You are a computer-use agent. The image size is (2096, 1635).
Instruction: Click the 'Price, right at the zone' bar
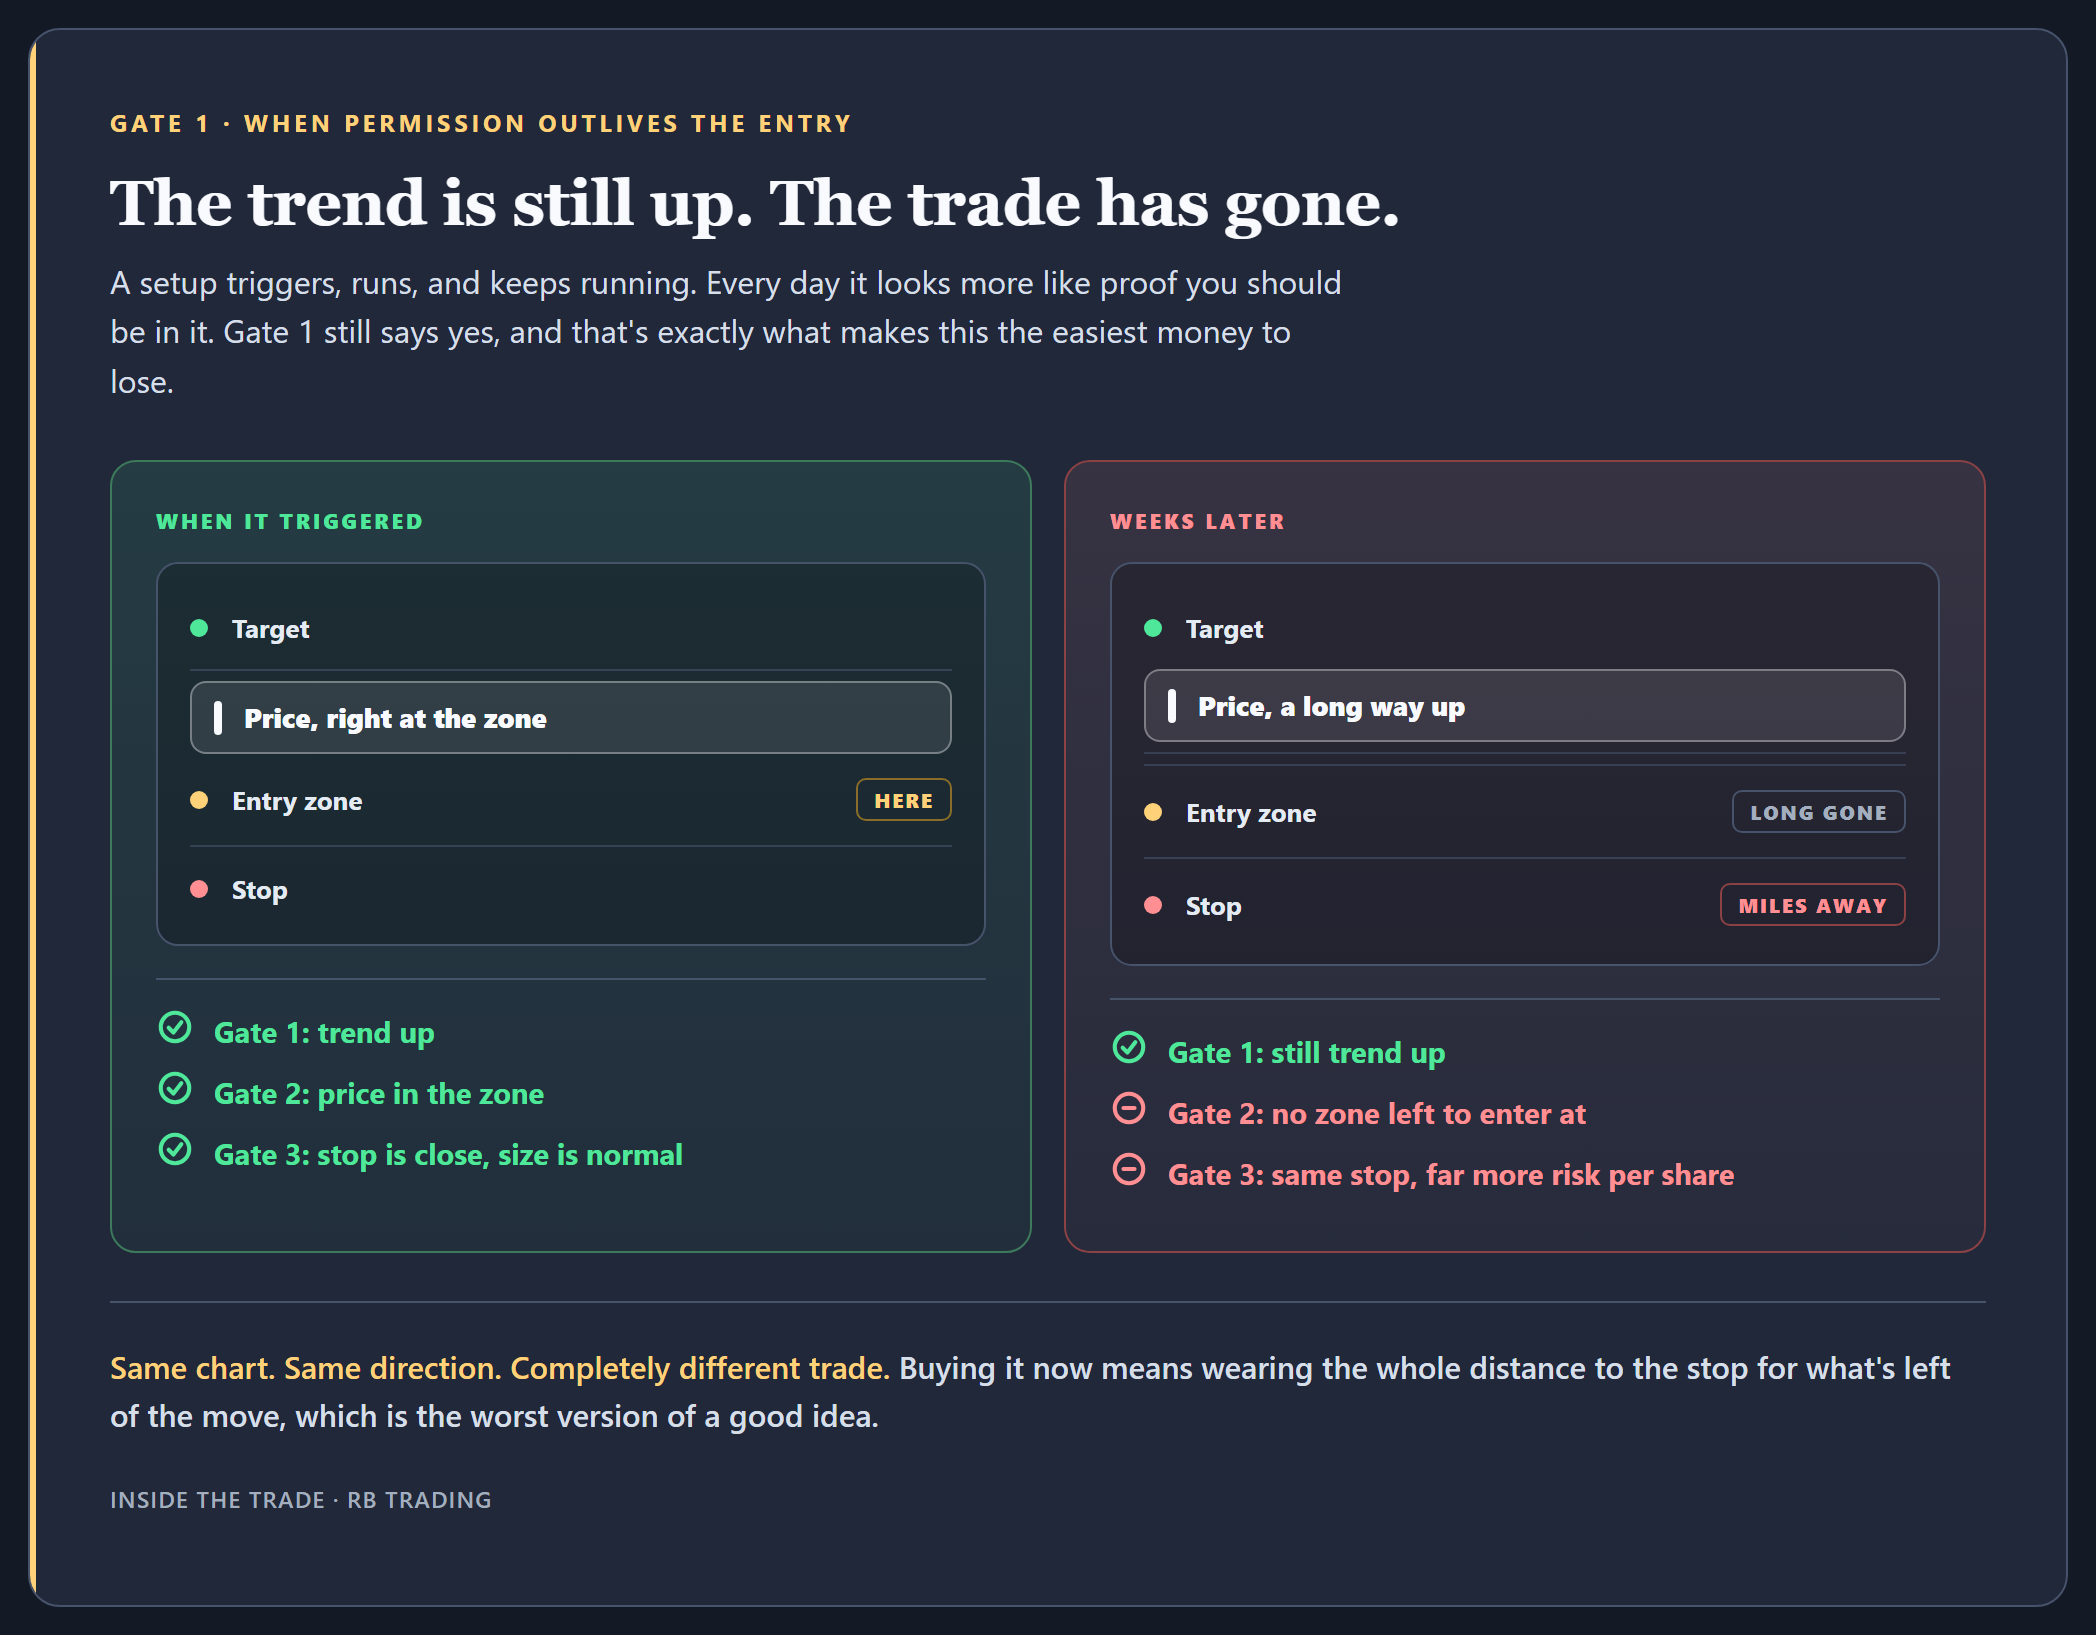coord(570,718)
